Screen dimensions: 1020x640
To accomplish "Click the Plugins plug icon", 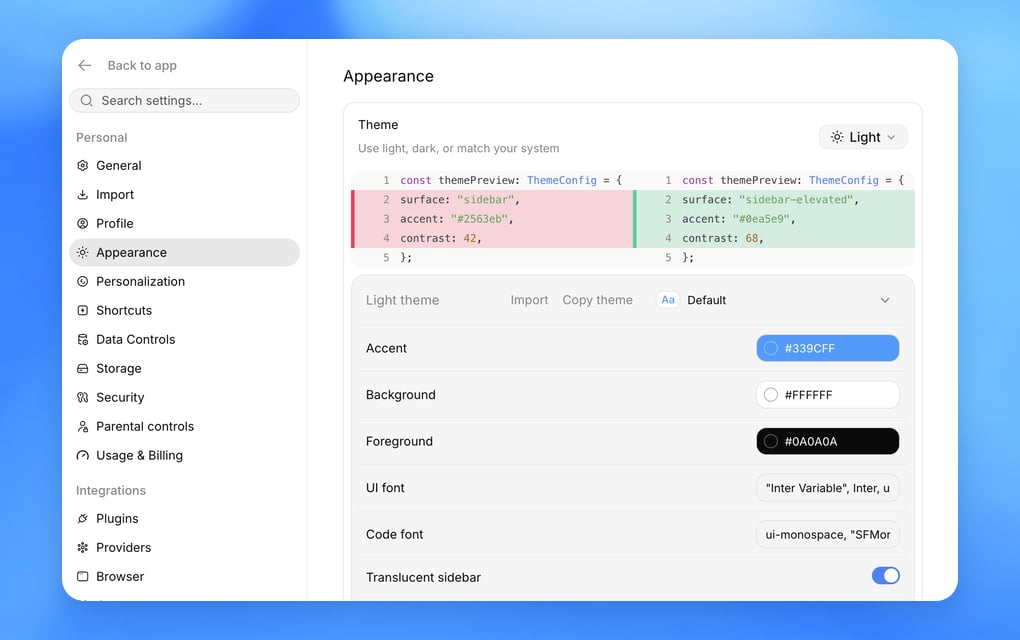I will click(x=83, y=518).
